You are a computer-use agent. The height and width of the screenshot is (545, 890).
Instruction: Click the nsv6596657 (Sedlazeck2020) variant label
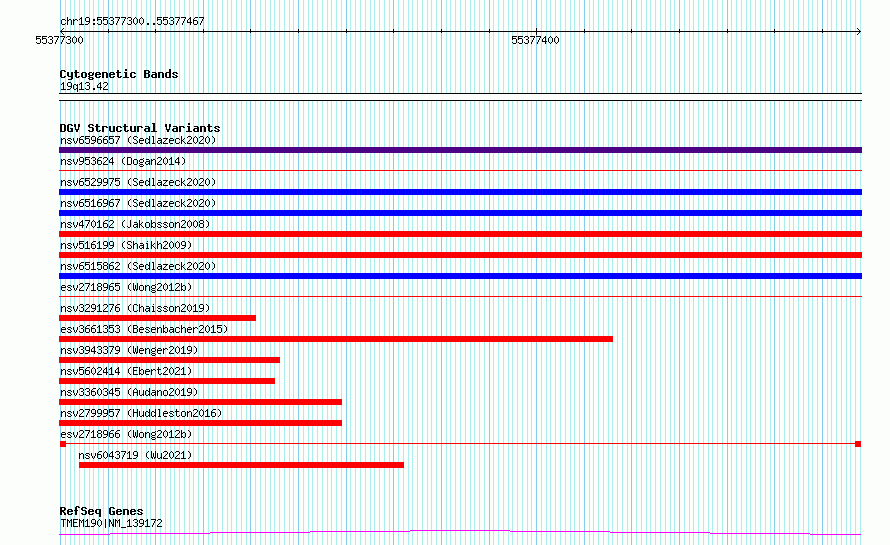pos(138,140)
